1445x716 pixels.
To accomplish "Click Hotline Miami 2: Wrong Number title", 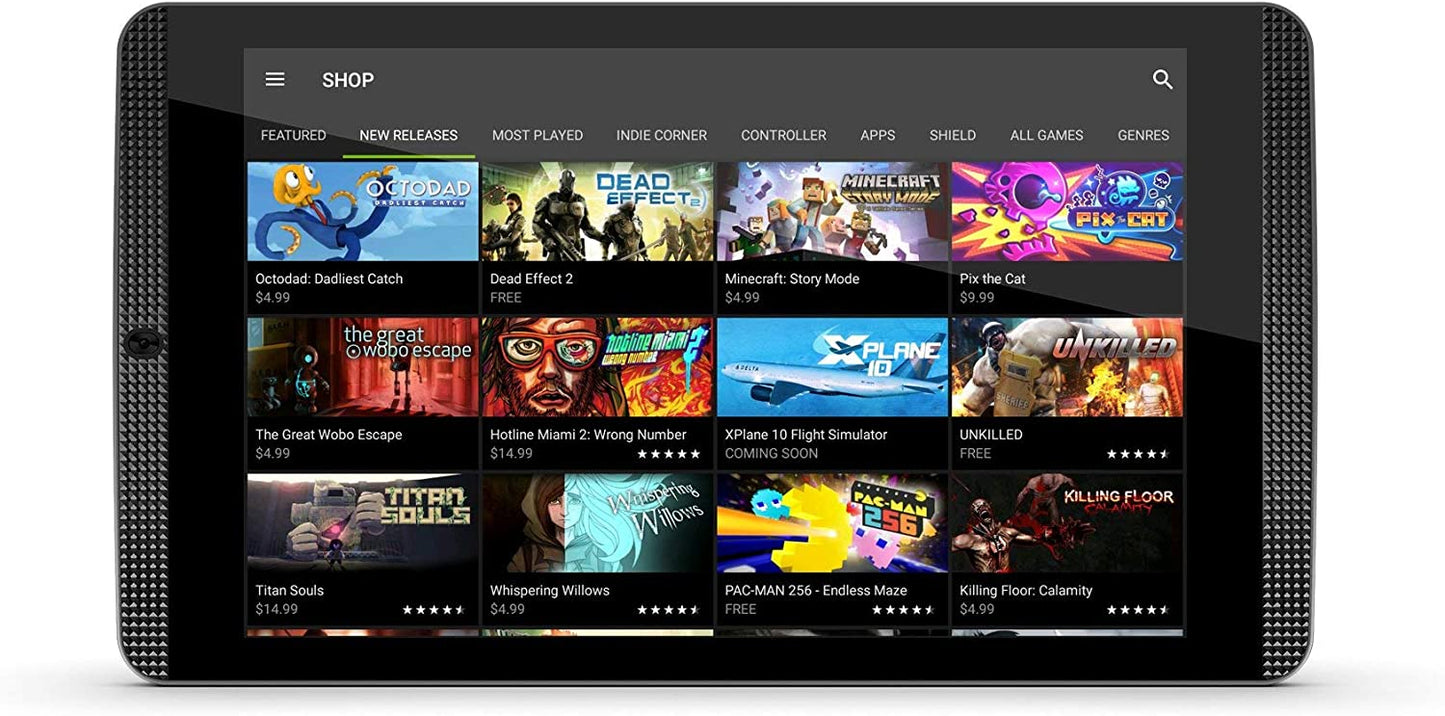I will (588, 435).
